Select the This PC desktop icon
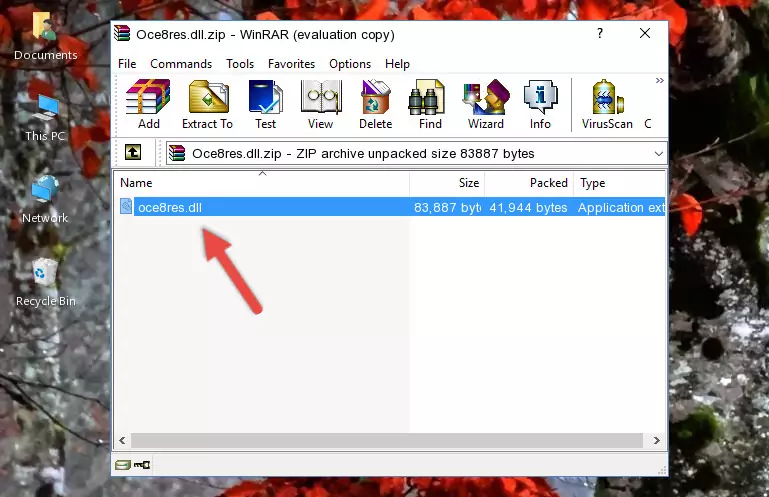This screenshot has width=769, height=497. [x=45, y=118]
